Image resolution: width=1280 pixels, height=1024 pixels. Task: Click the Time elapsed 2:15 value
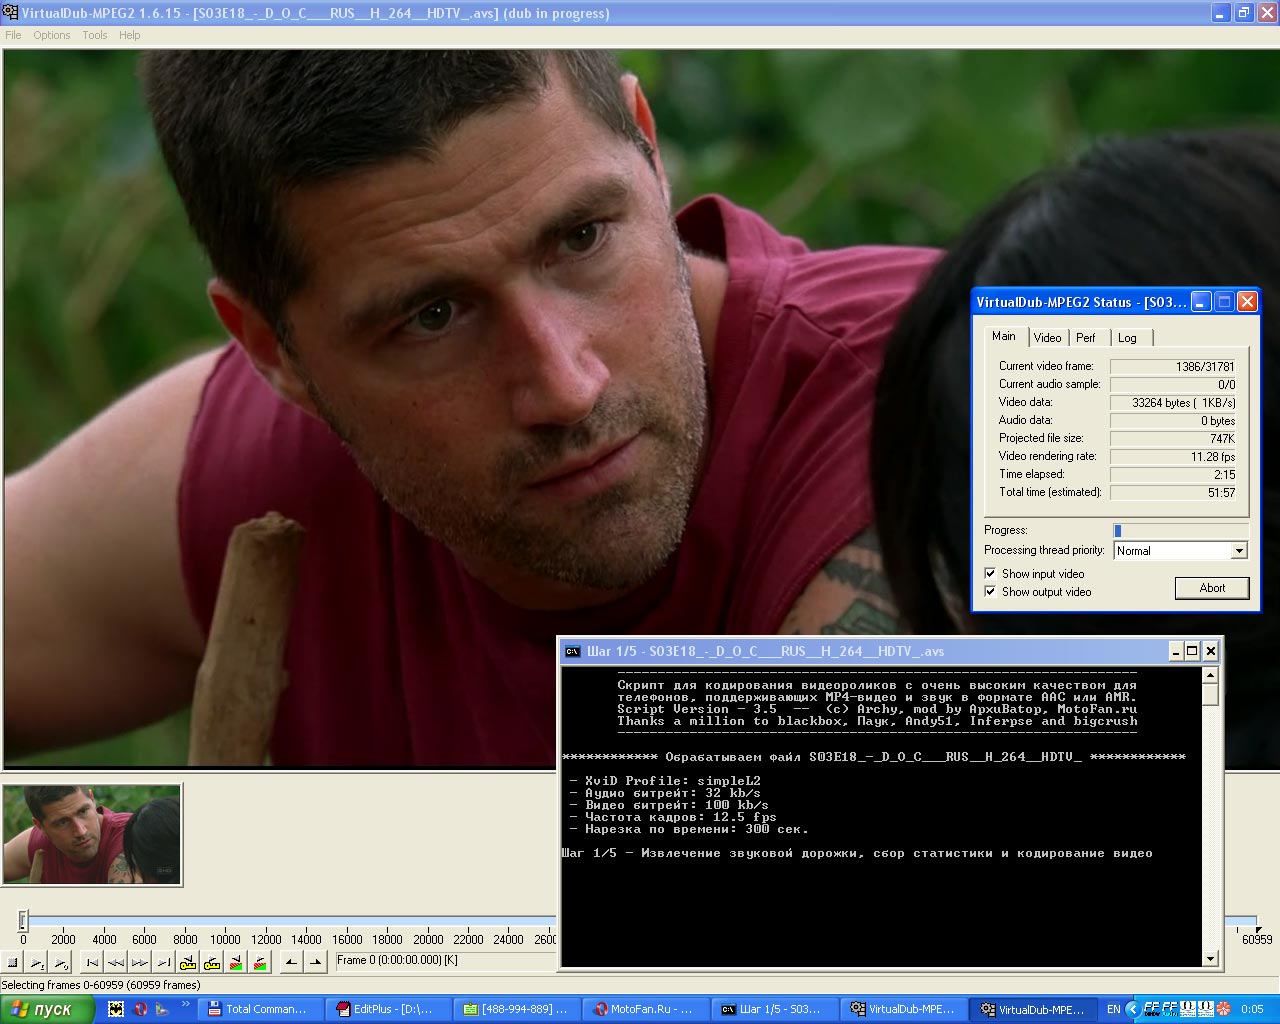pos(1173,475)
